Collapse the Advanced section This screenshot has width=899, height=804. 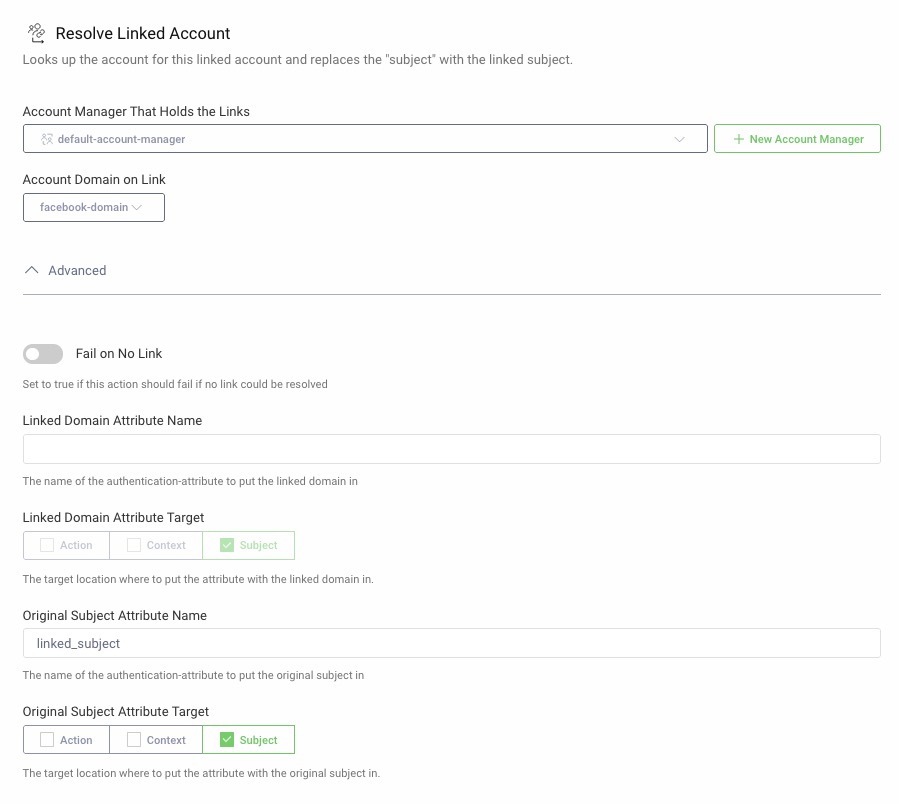point(77,270)
